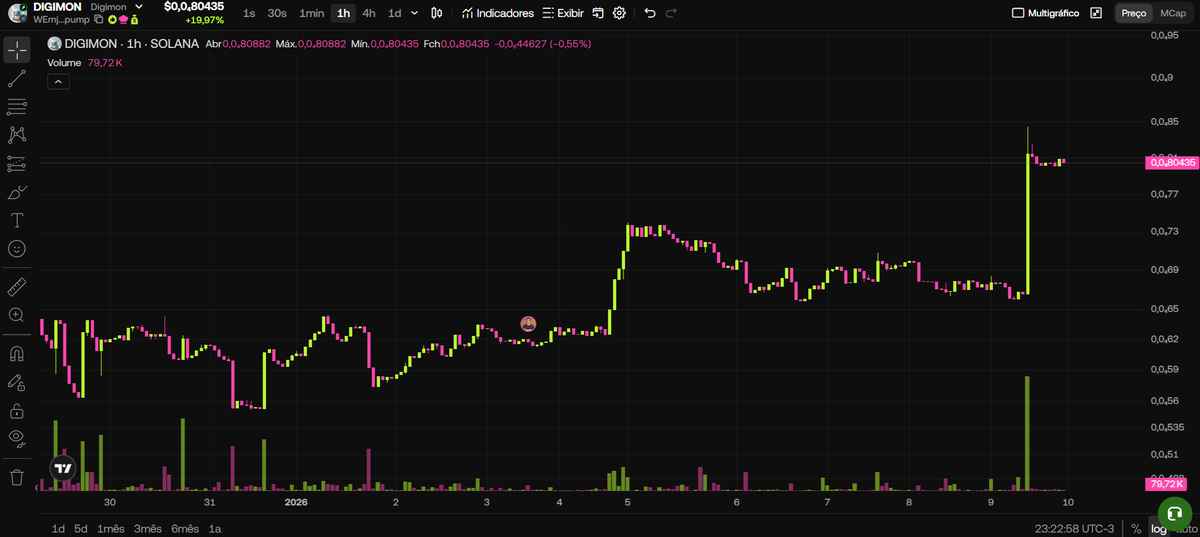Set range to 1mês

[x=111, y=528]
